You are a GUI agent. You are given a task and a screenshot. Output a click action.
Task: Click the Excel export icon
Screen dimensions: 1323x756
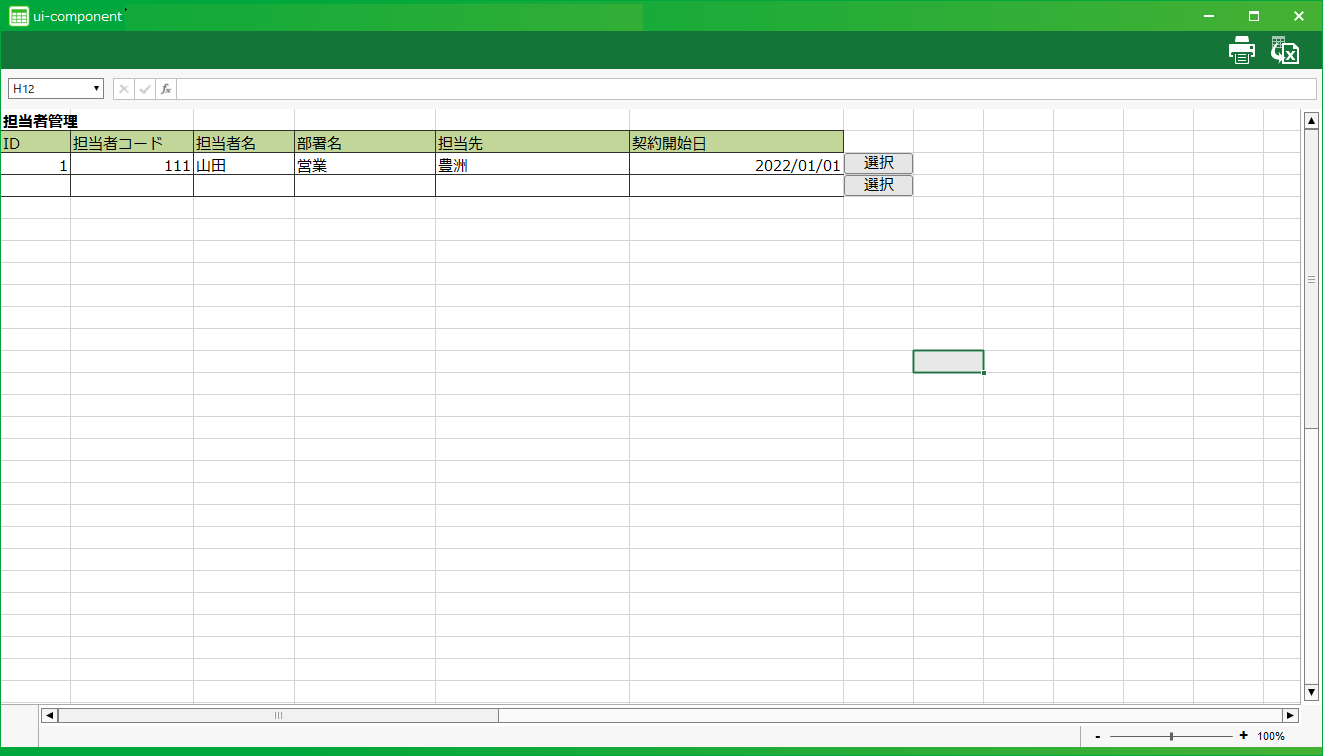(1284, 50)
